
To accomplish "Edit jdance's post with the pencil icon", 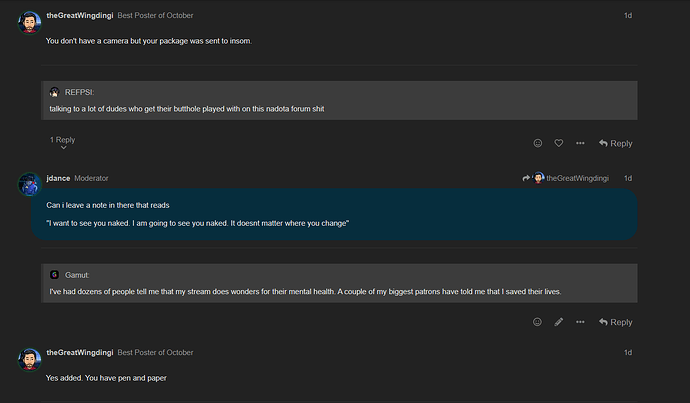I will [x=558, y=322].
